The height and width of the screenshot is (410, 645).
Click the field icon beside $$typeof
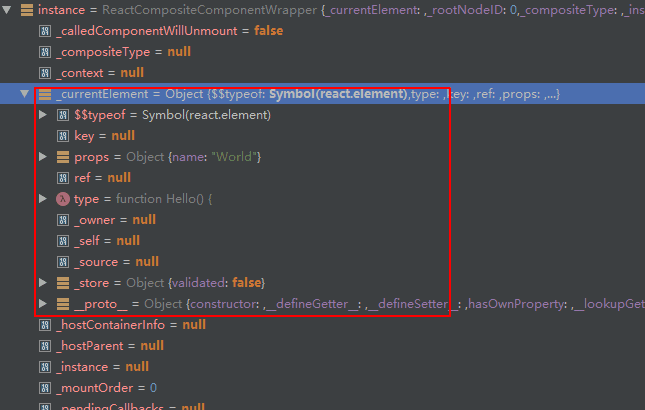pyautogui.click(x=63, y=115)
